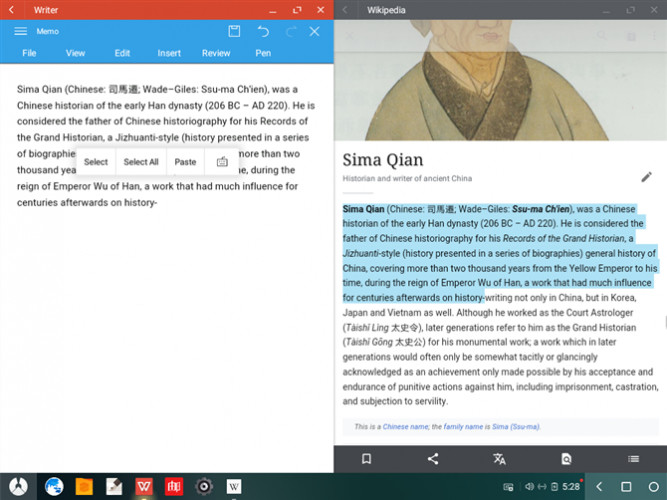The height and width of the screenshot is (500, 667).
Task: Open the Pen menu
Action: (263, 53)
